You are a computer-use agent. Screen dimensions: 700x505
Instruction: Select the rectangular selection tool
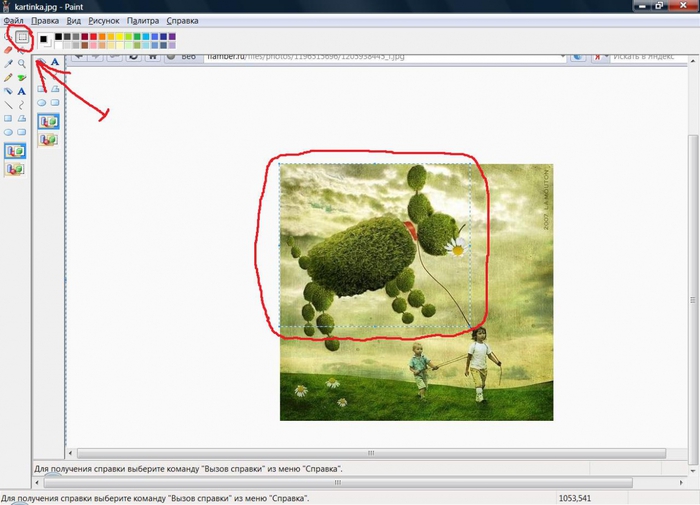tap(22, 37)
